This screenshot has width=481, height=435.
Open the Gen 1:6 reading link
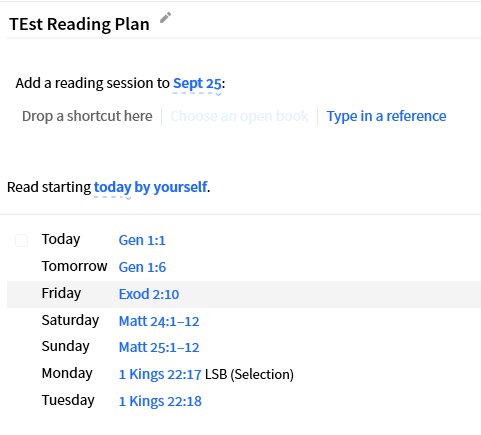click(142, 267)
